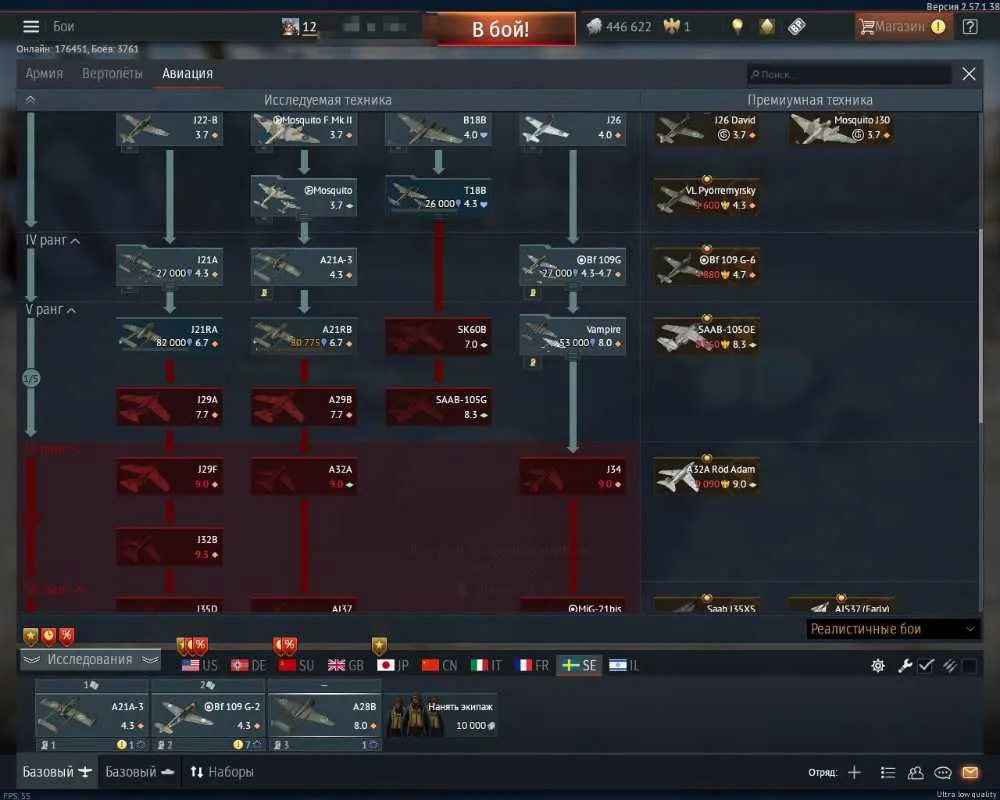Open the hamburger main menu
The height and width of the screenshot is (800, 1000).
(x=31, y=27)
